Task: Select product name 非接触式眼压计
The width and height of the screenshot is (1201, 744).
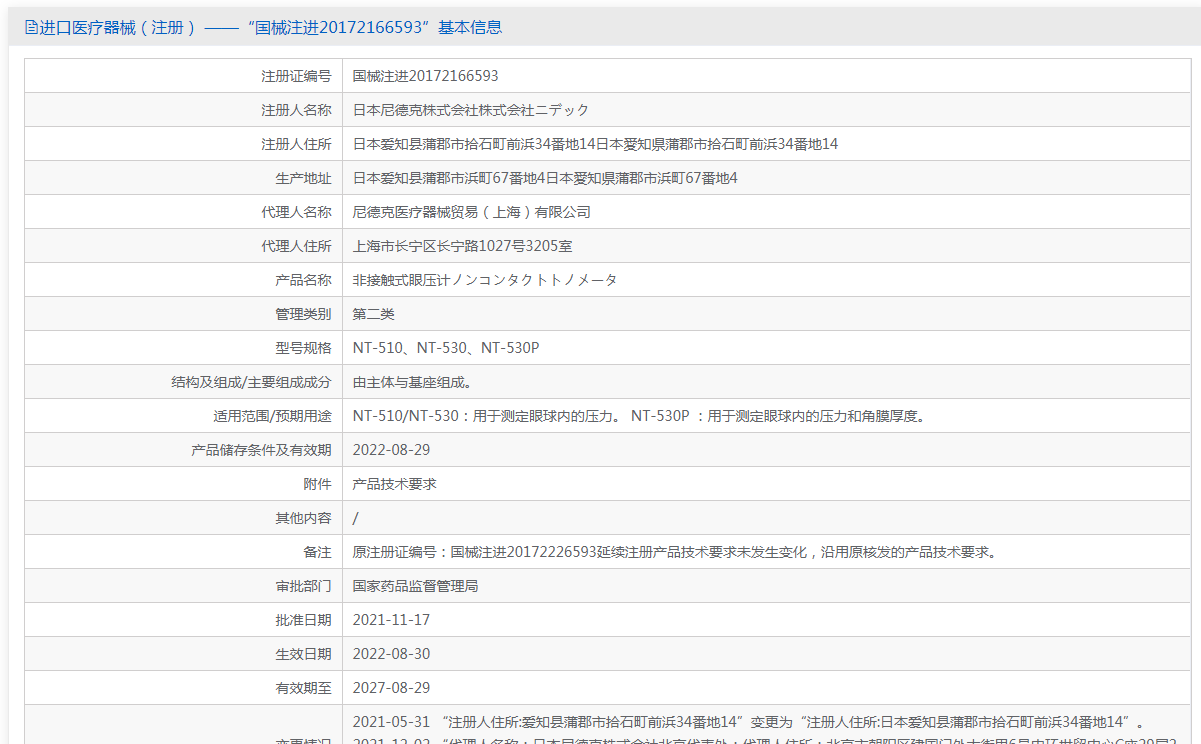Action: (x=401, y=280)
